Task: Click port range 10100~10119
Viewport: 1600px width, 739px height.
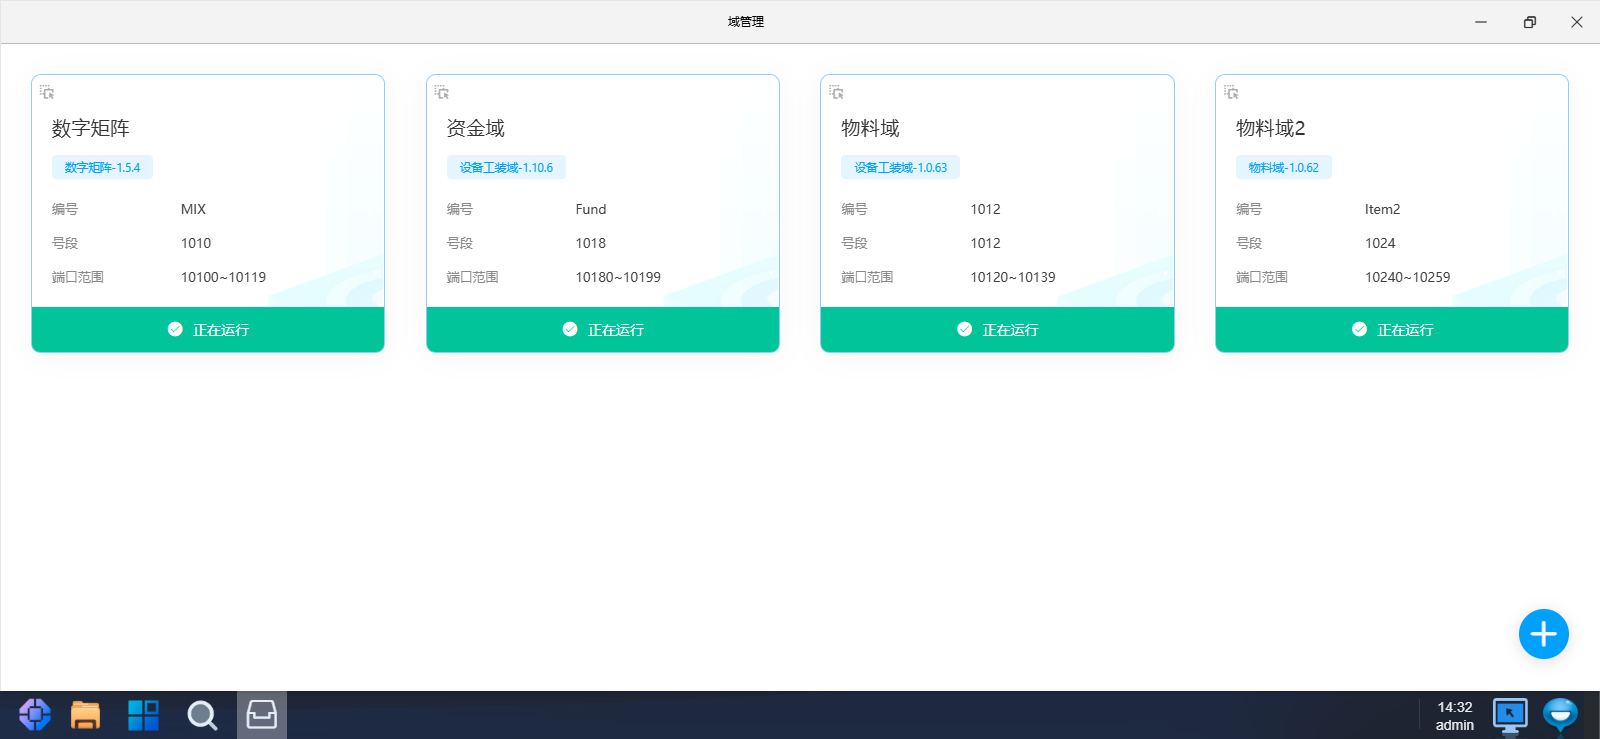Action: 223,277
